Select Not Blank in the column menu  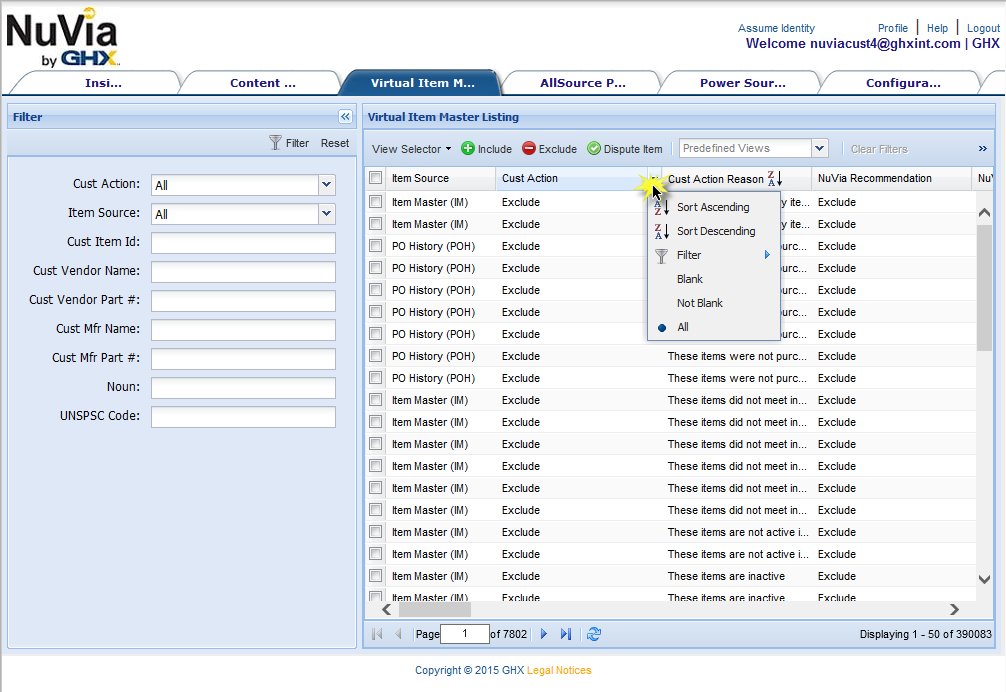[x=713, y=303]
